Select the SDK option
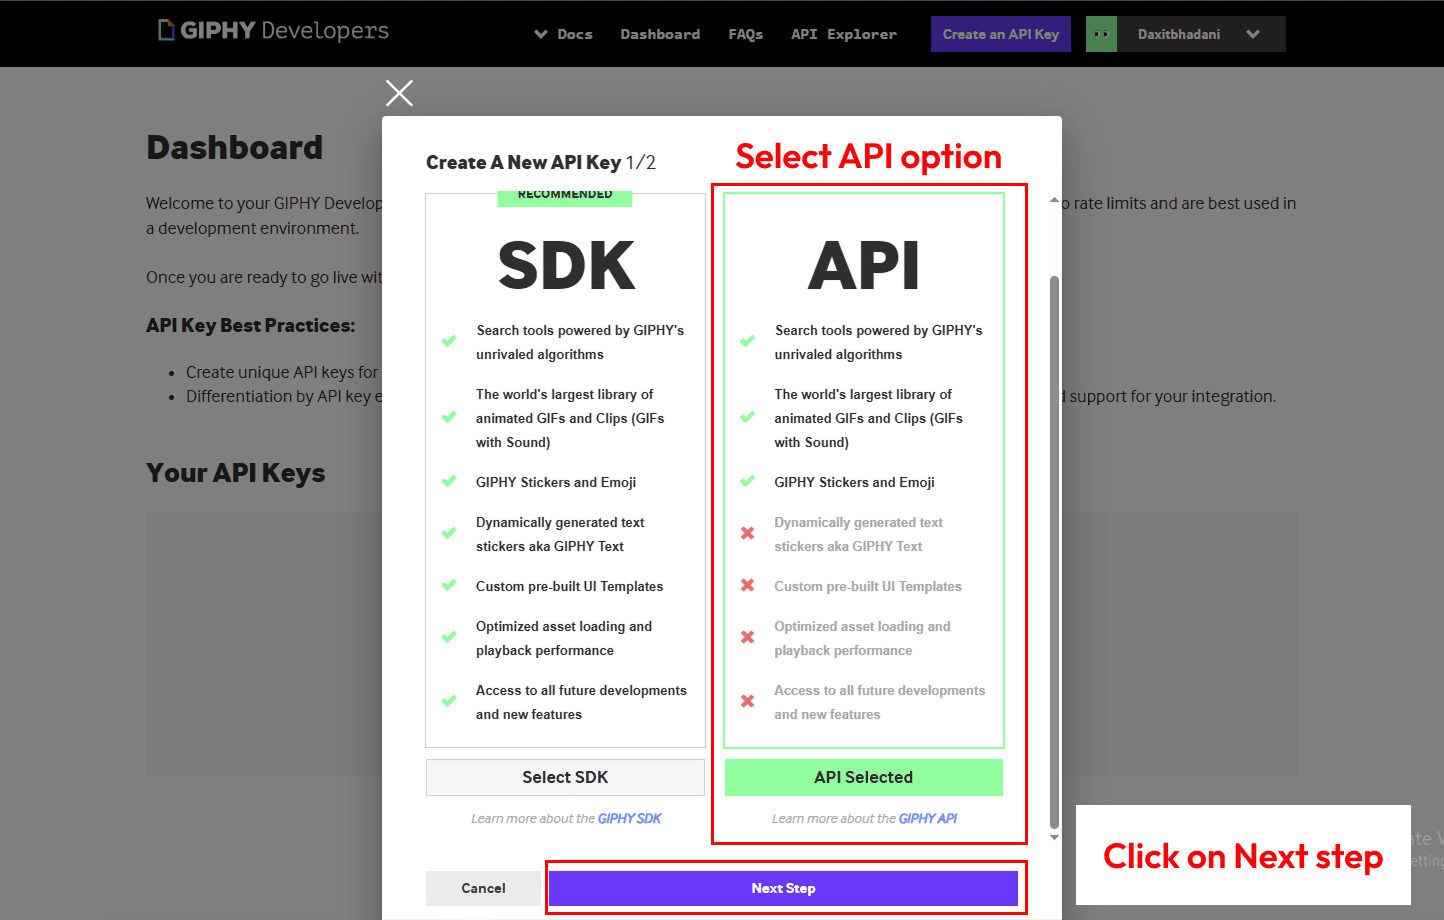This screenshot has width=1444, height=920. click(x=565, y=777)
